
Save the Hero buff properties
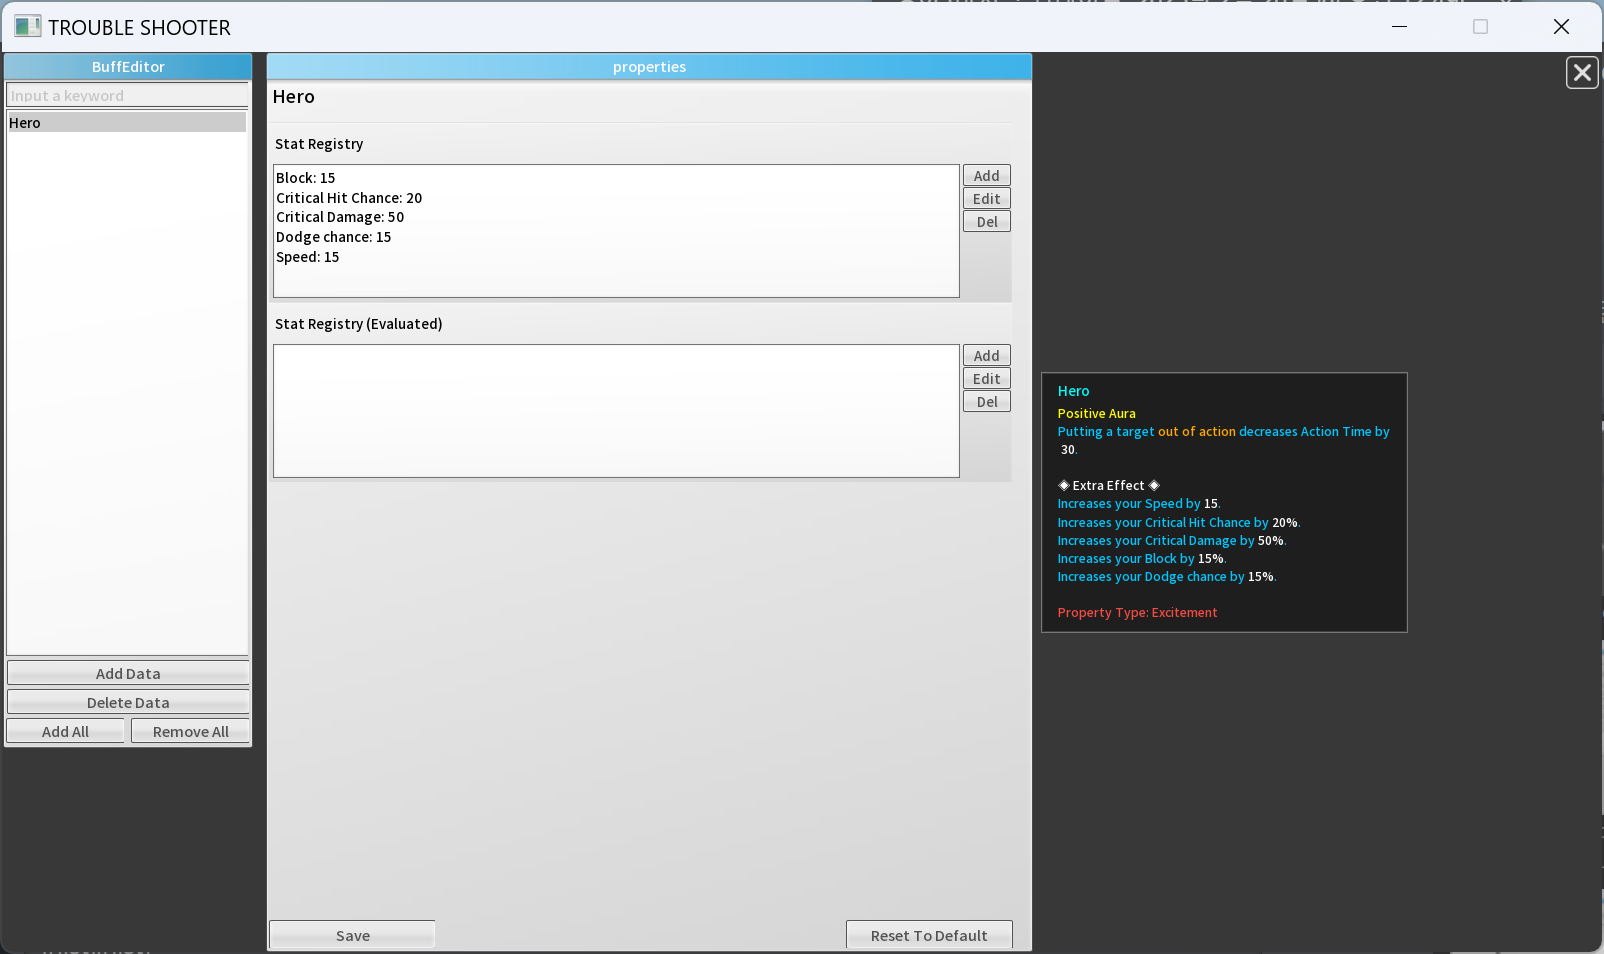pos(352,936)
